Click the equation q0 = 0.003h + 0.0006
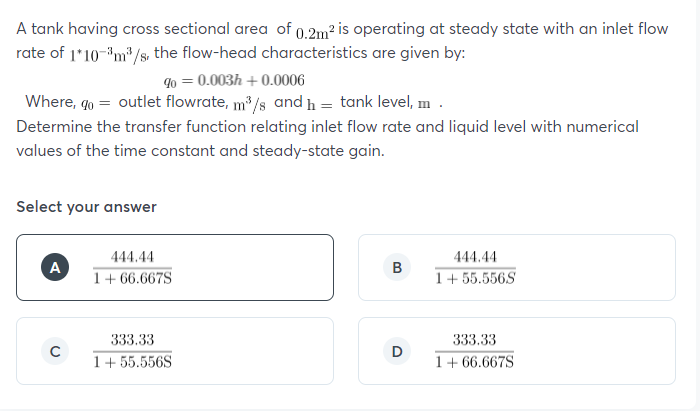 click(234, 80)
